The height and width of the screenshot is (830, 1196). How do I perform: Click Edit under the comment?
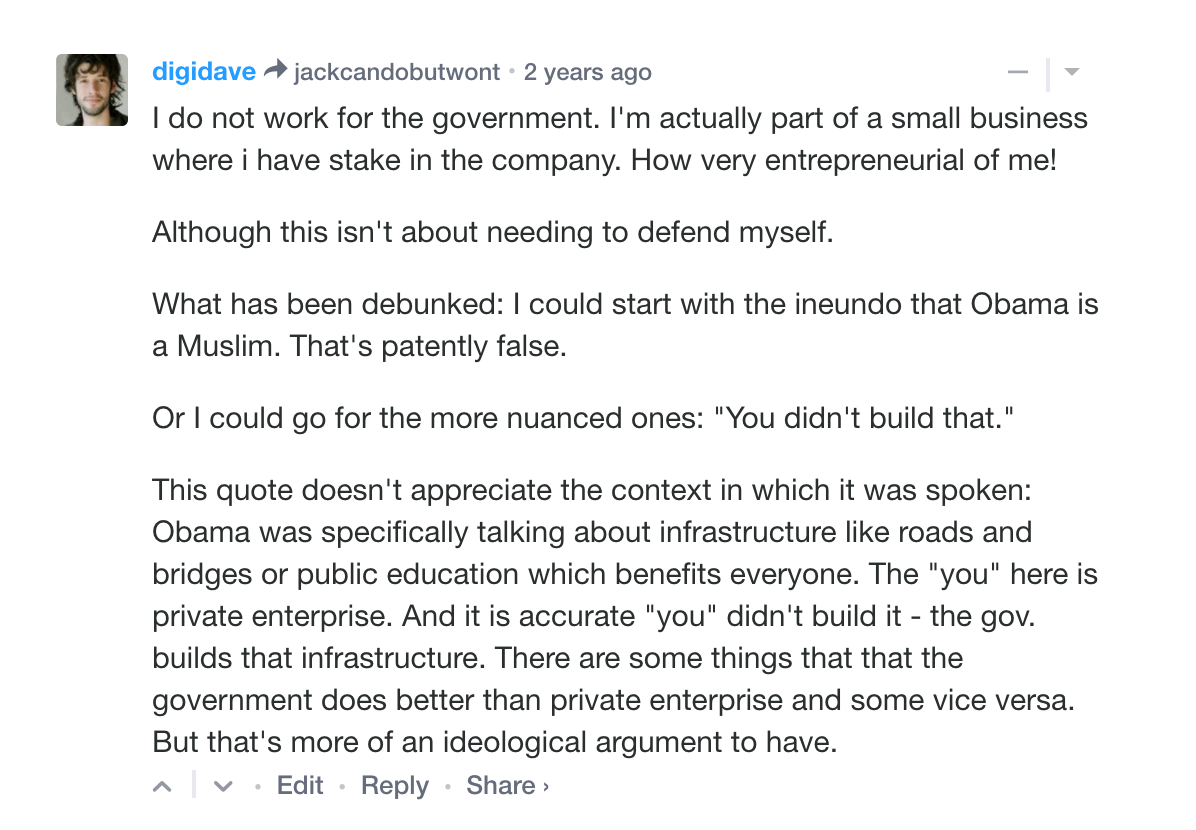click(300, 786)
